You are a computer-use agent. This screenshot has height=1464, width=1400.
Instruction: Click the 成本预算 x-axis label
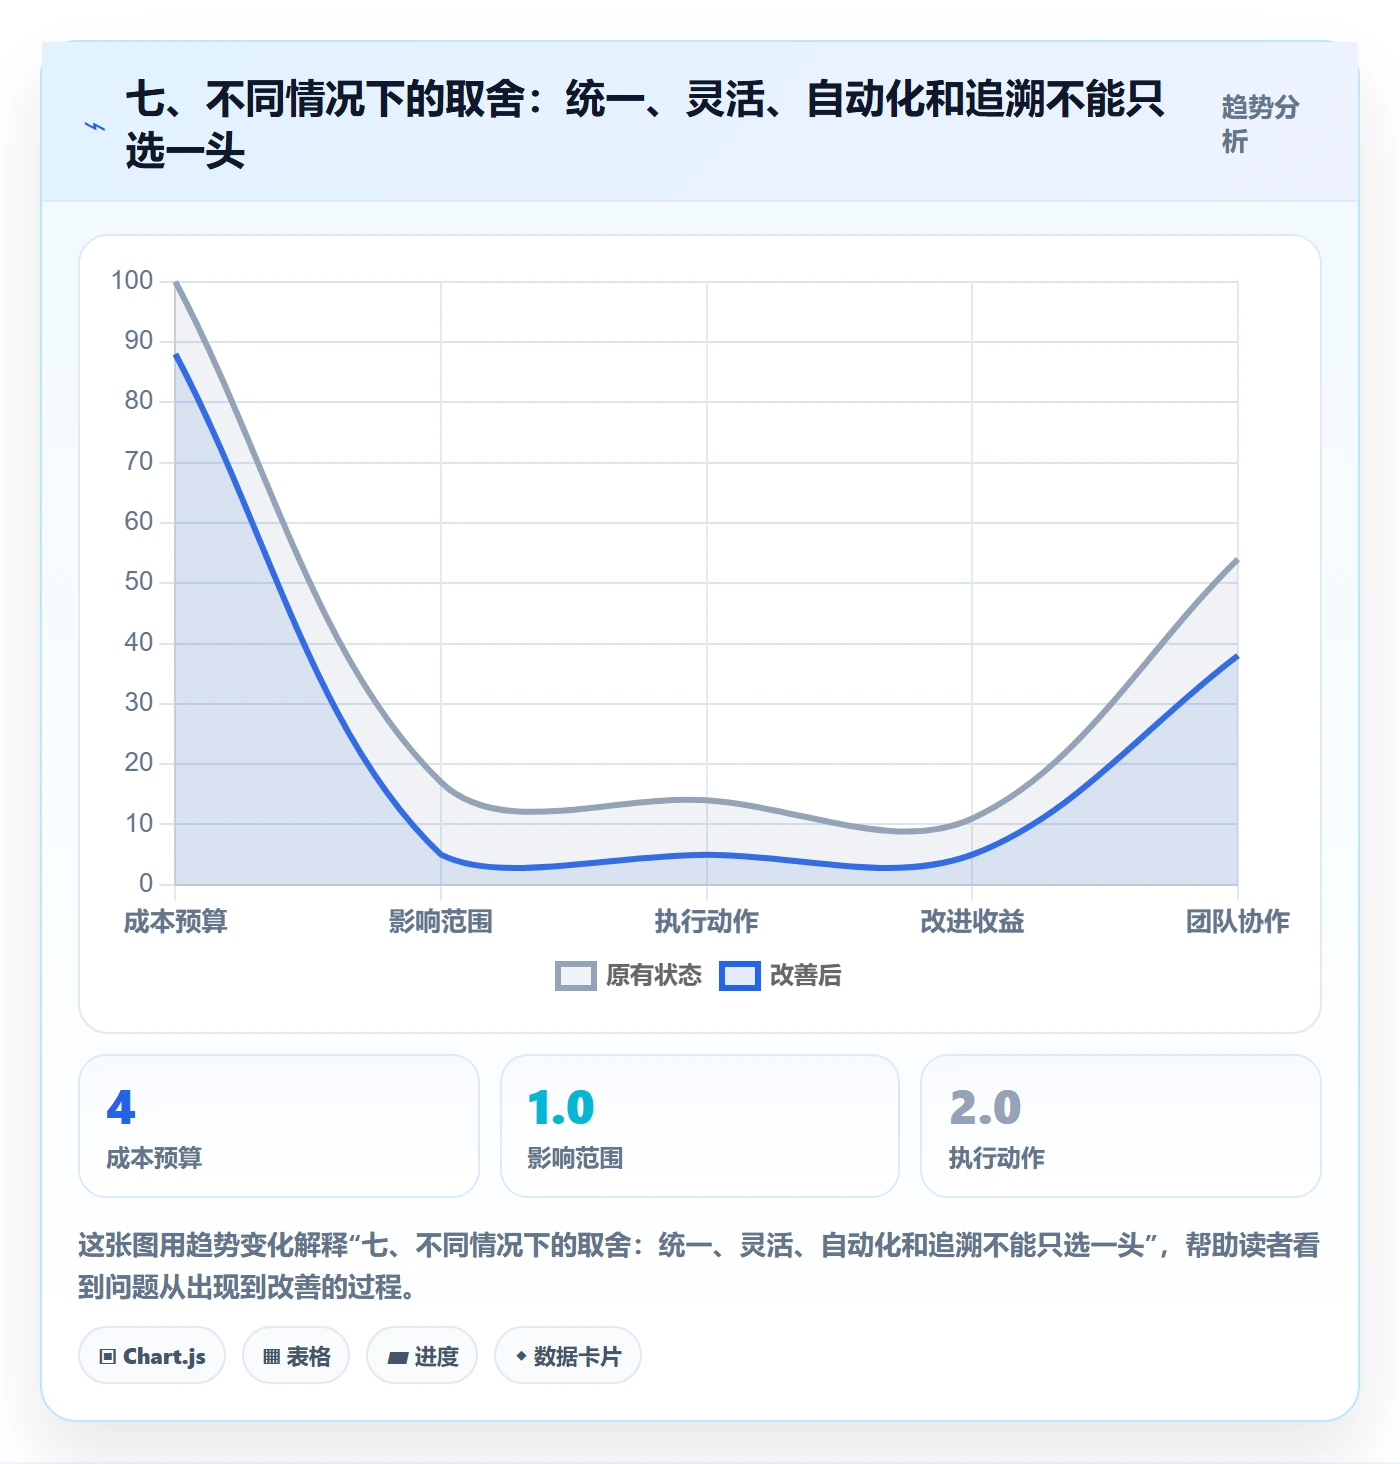click(x=176, y=921)
